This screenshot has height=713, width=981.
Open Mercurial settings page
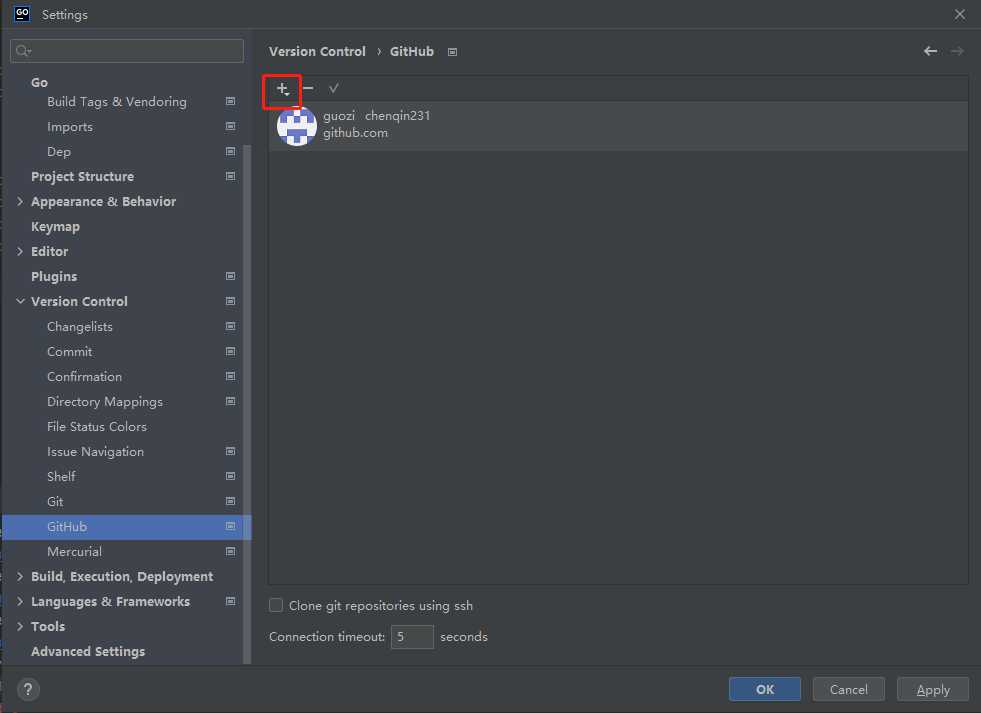point(74,552)
